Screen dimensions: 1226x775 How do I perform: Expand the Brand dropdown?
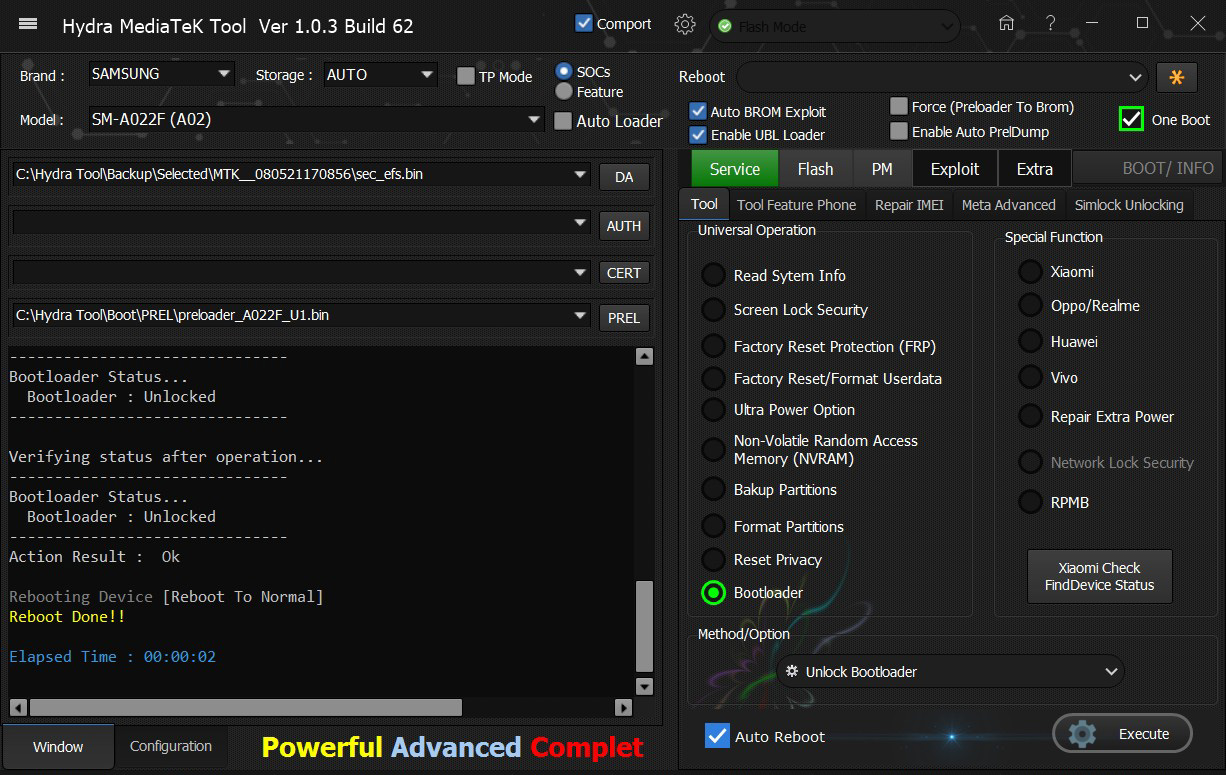pos(223,74)
